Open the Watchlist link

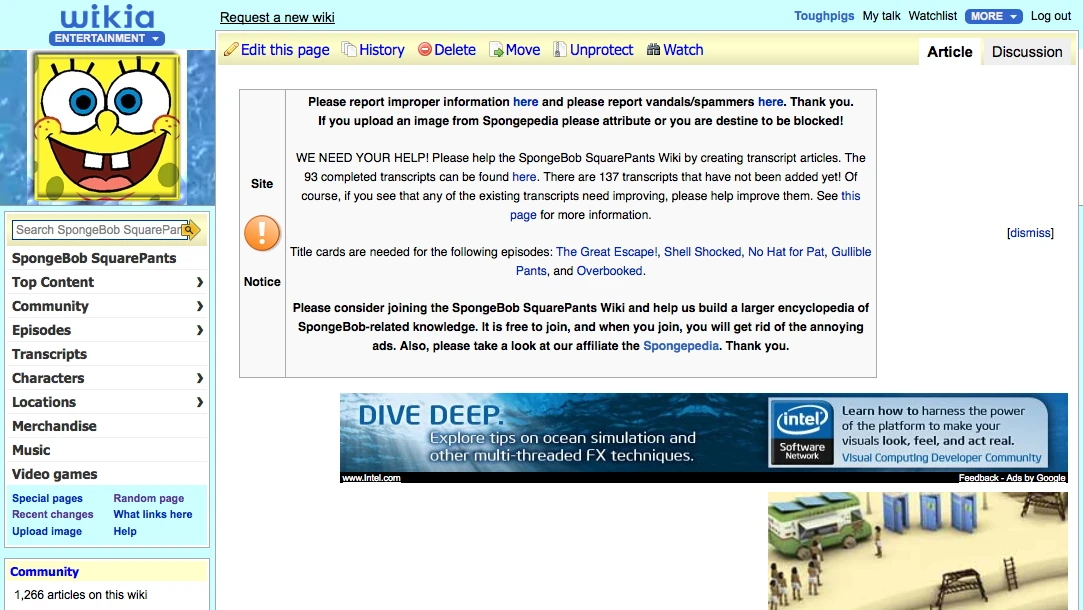pos(932,16)
